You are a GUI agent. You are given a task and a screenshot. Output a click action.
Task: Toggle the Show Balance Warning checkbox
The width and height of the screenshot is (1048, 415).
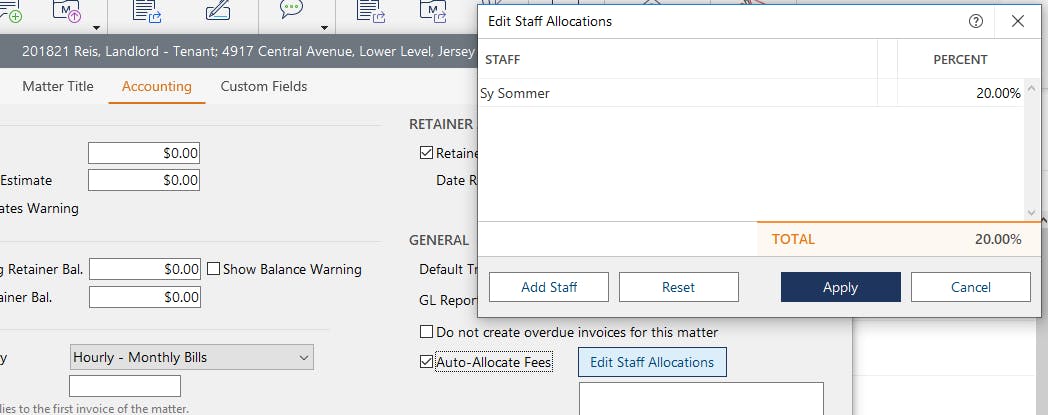(213, 269)
